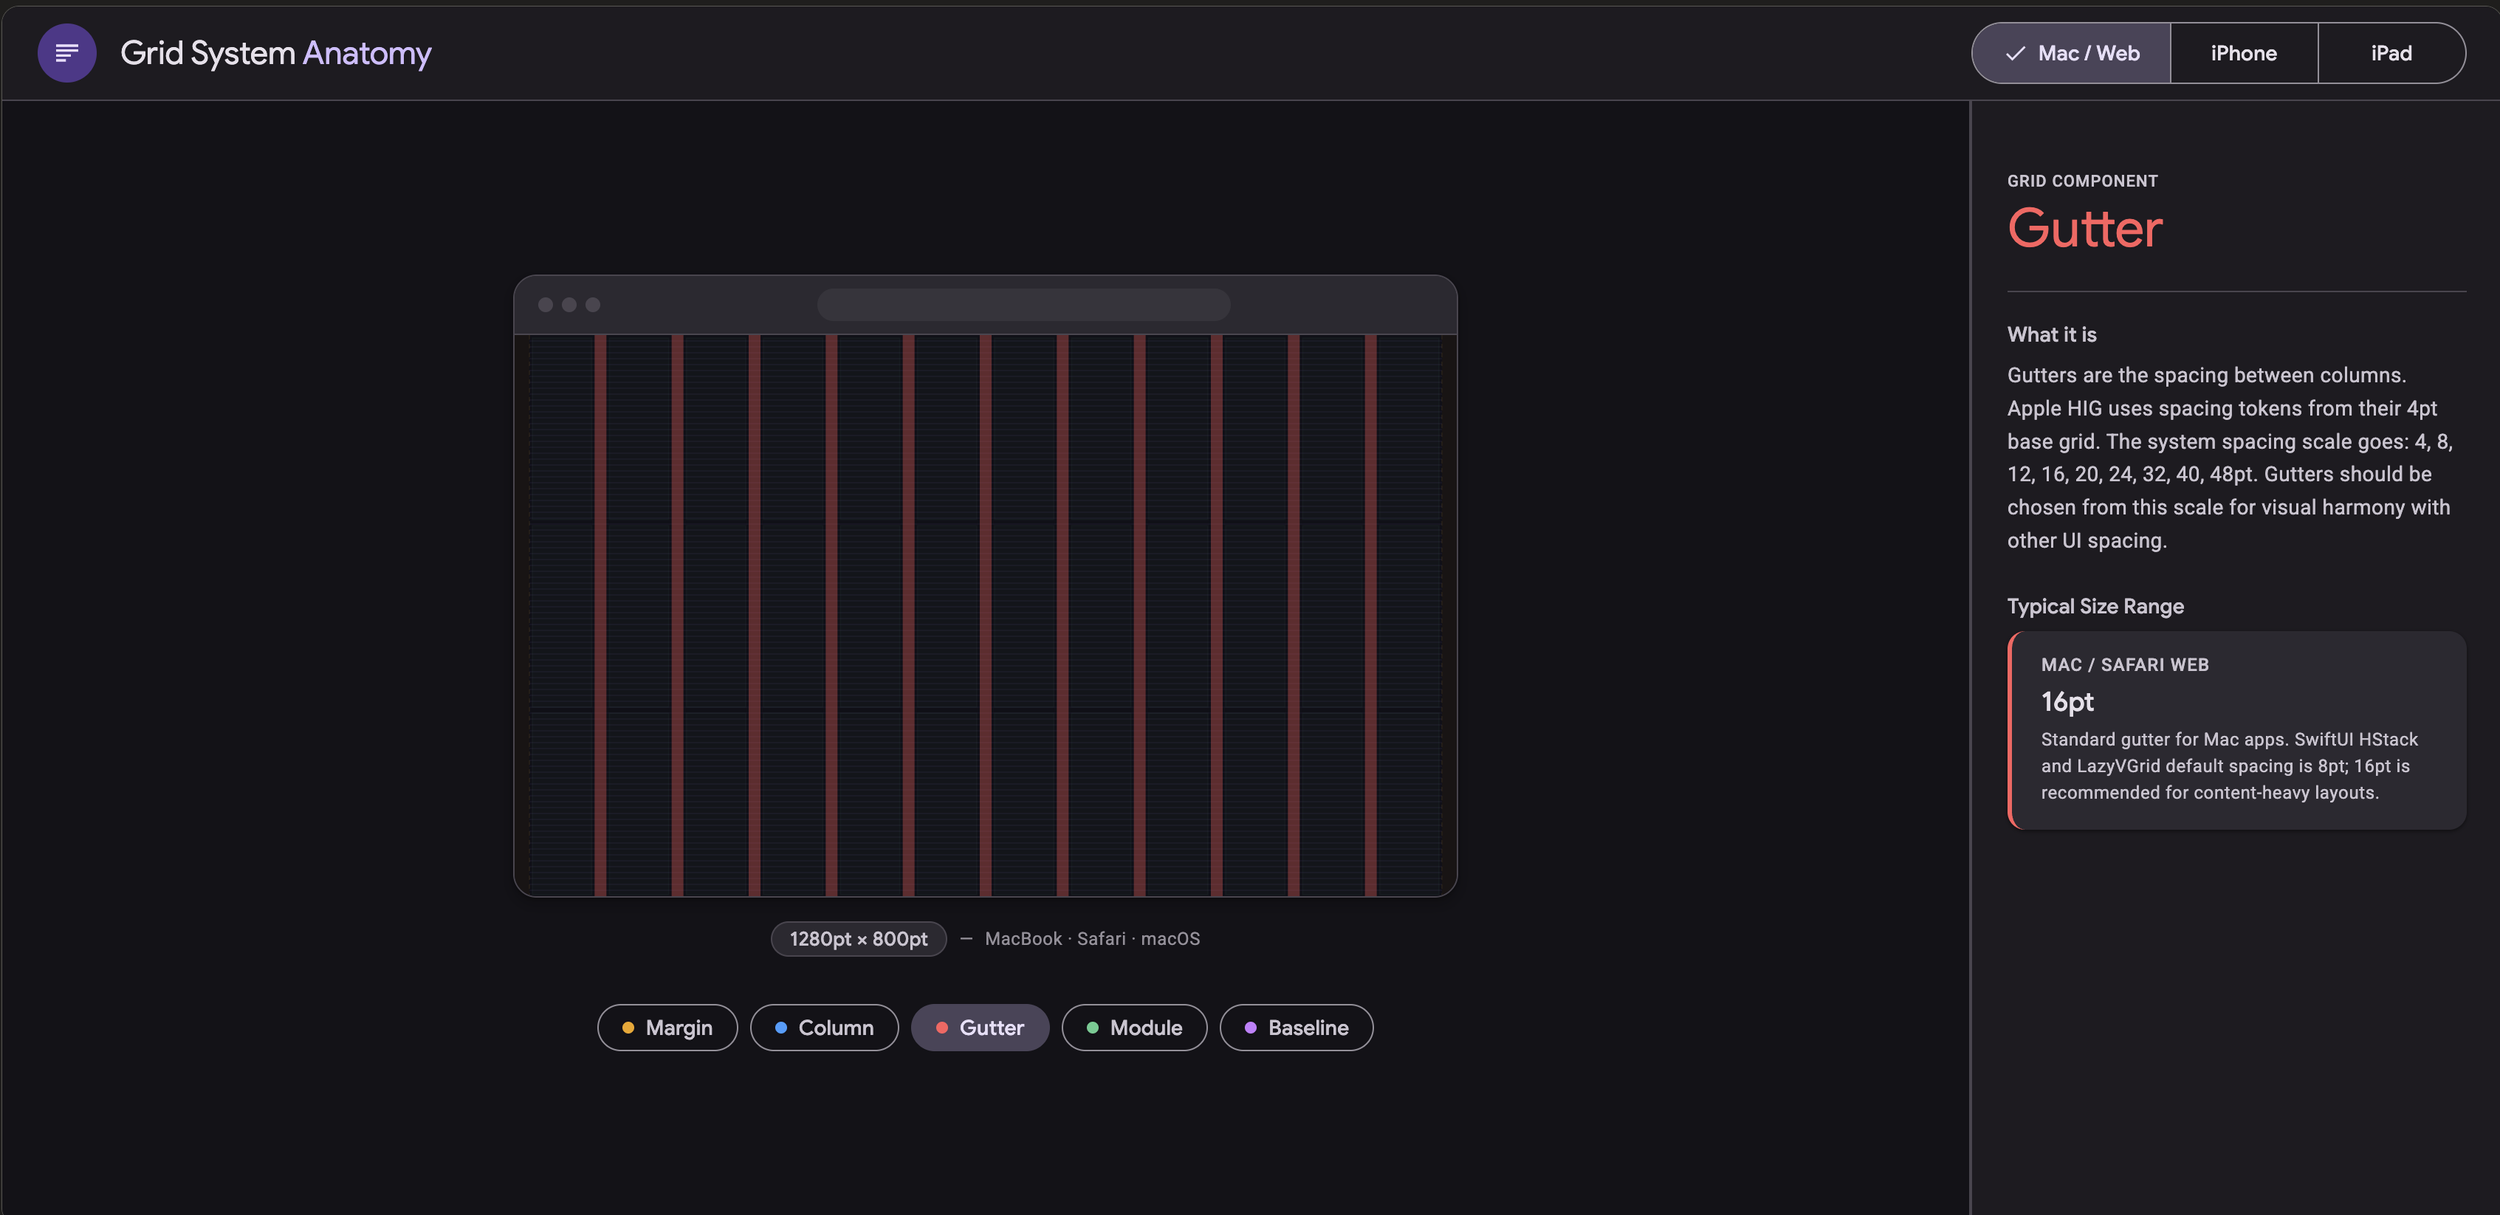The width and height of the screenshot is (2500, 1215).
Task: Toggle the Margin overlay chip
Action: [667, 1027]
